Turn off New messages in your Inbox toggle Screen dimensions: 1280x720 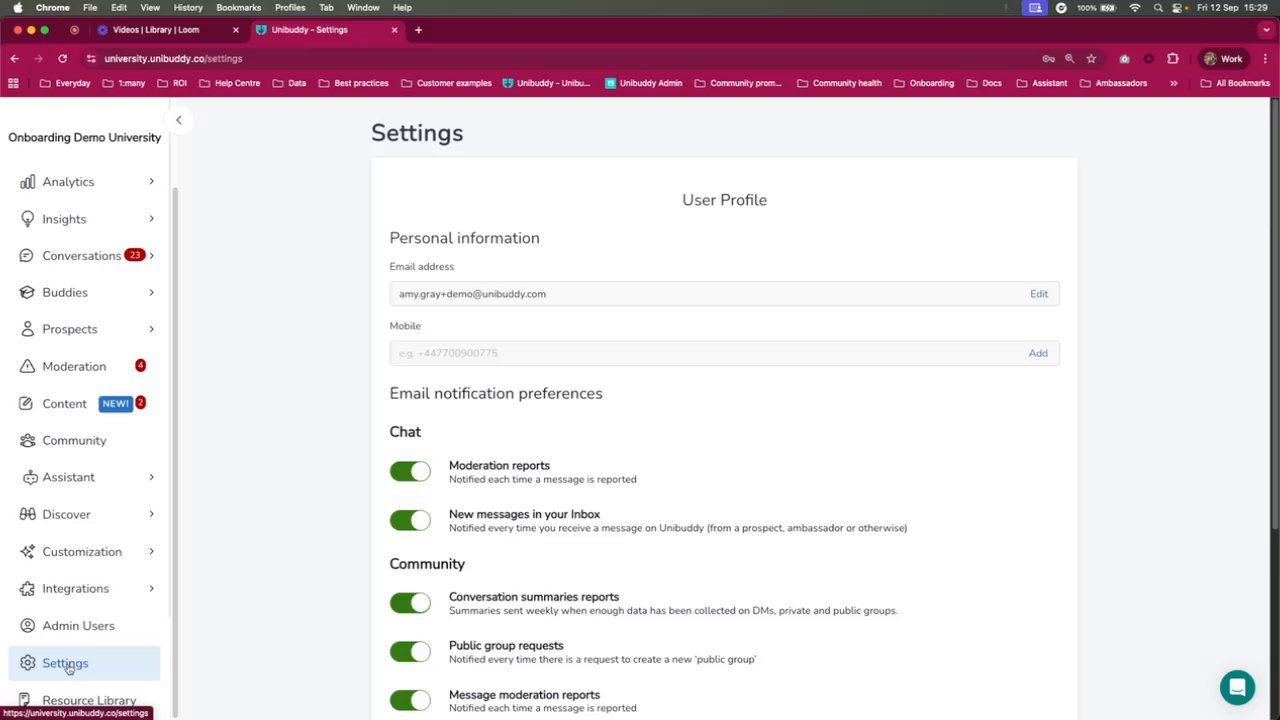(410, 520)
